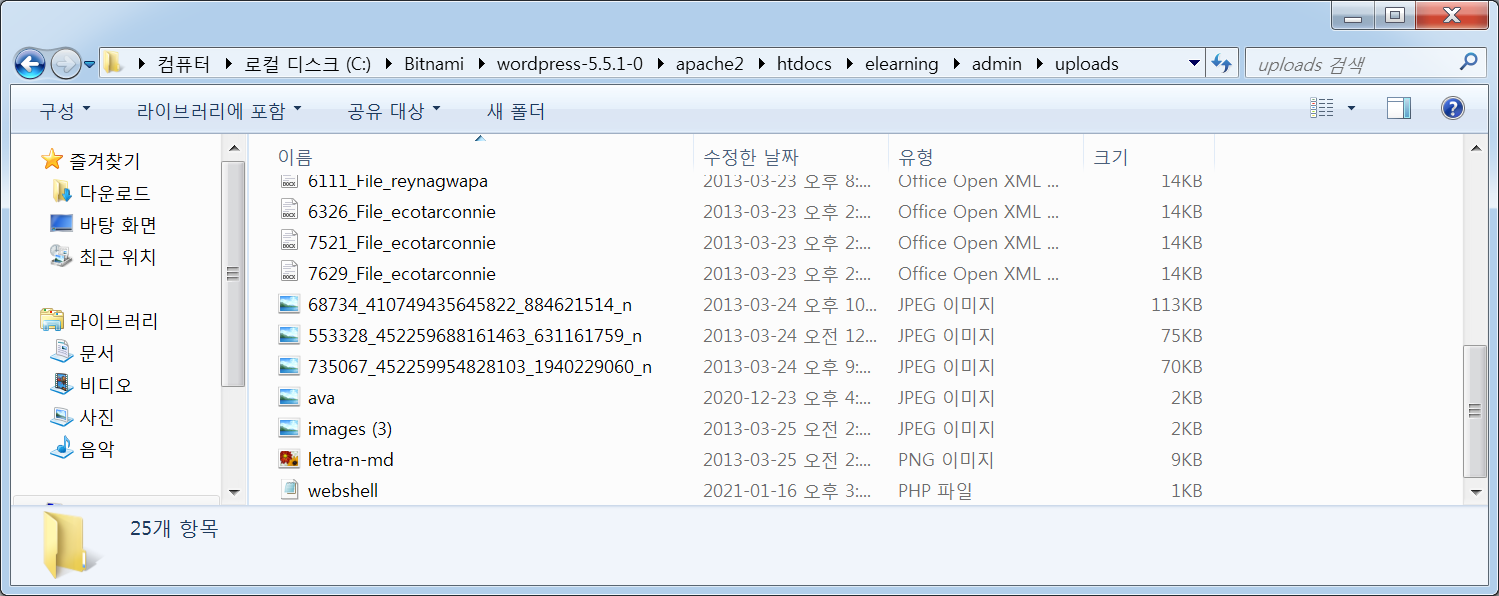Open the 구성 menu

[65, 110]
